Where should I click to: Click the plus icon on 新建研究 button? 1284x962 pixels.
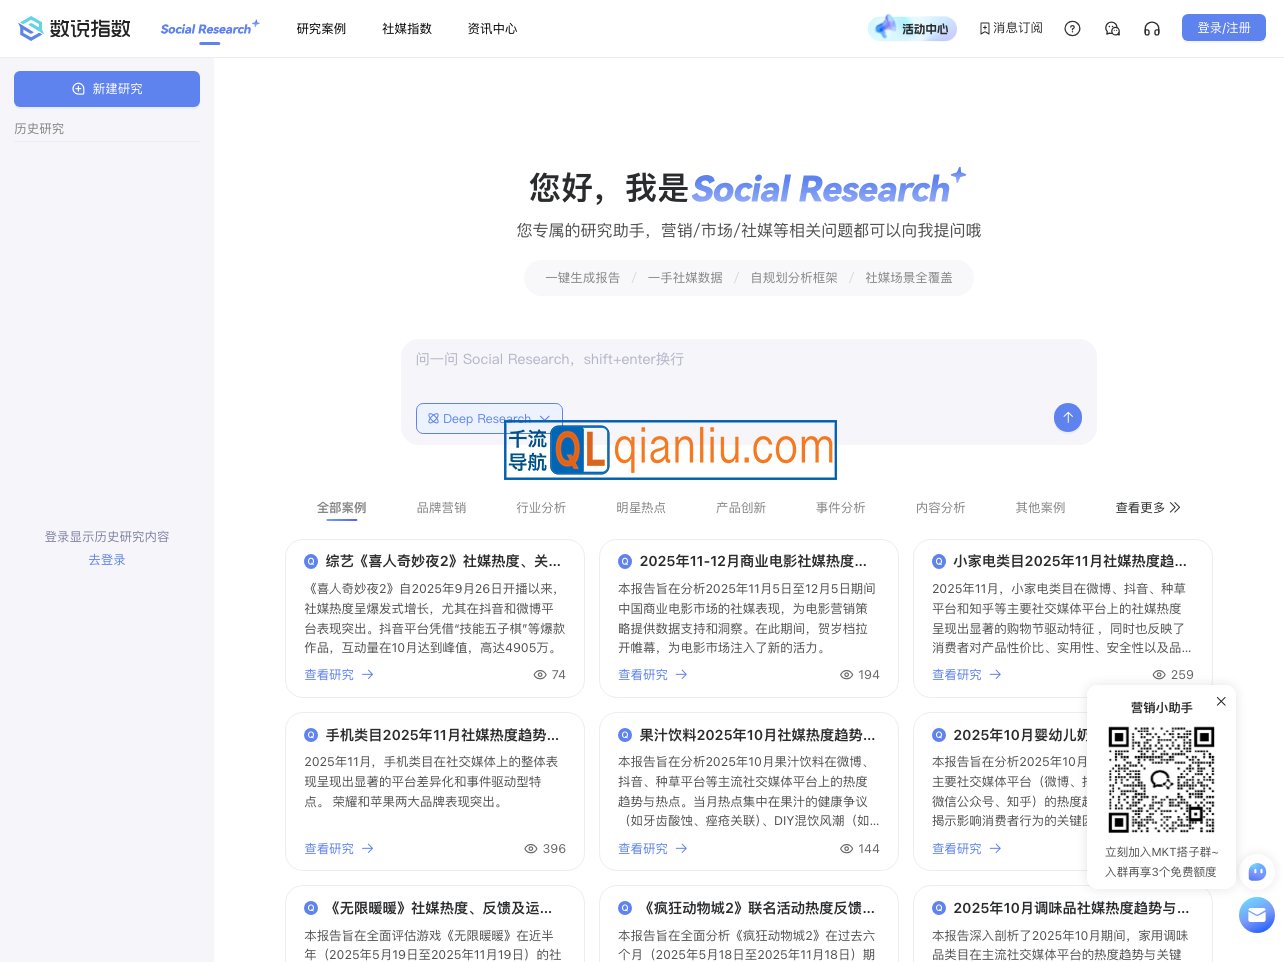pos(78,88)
